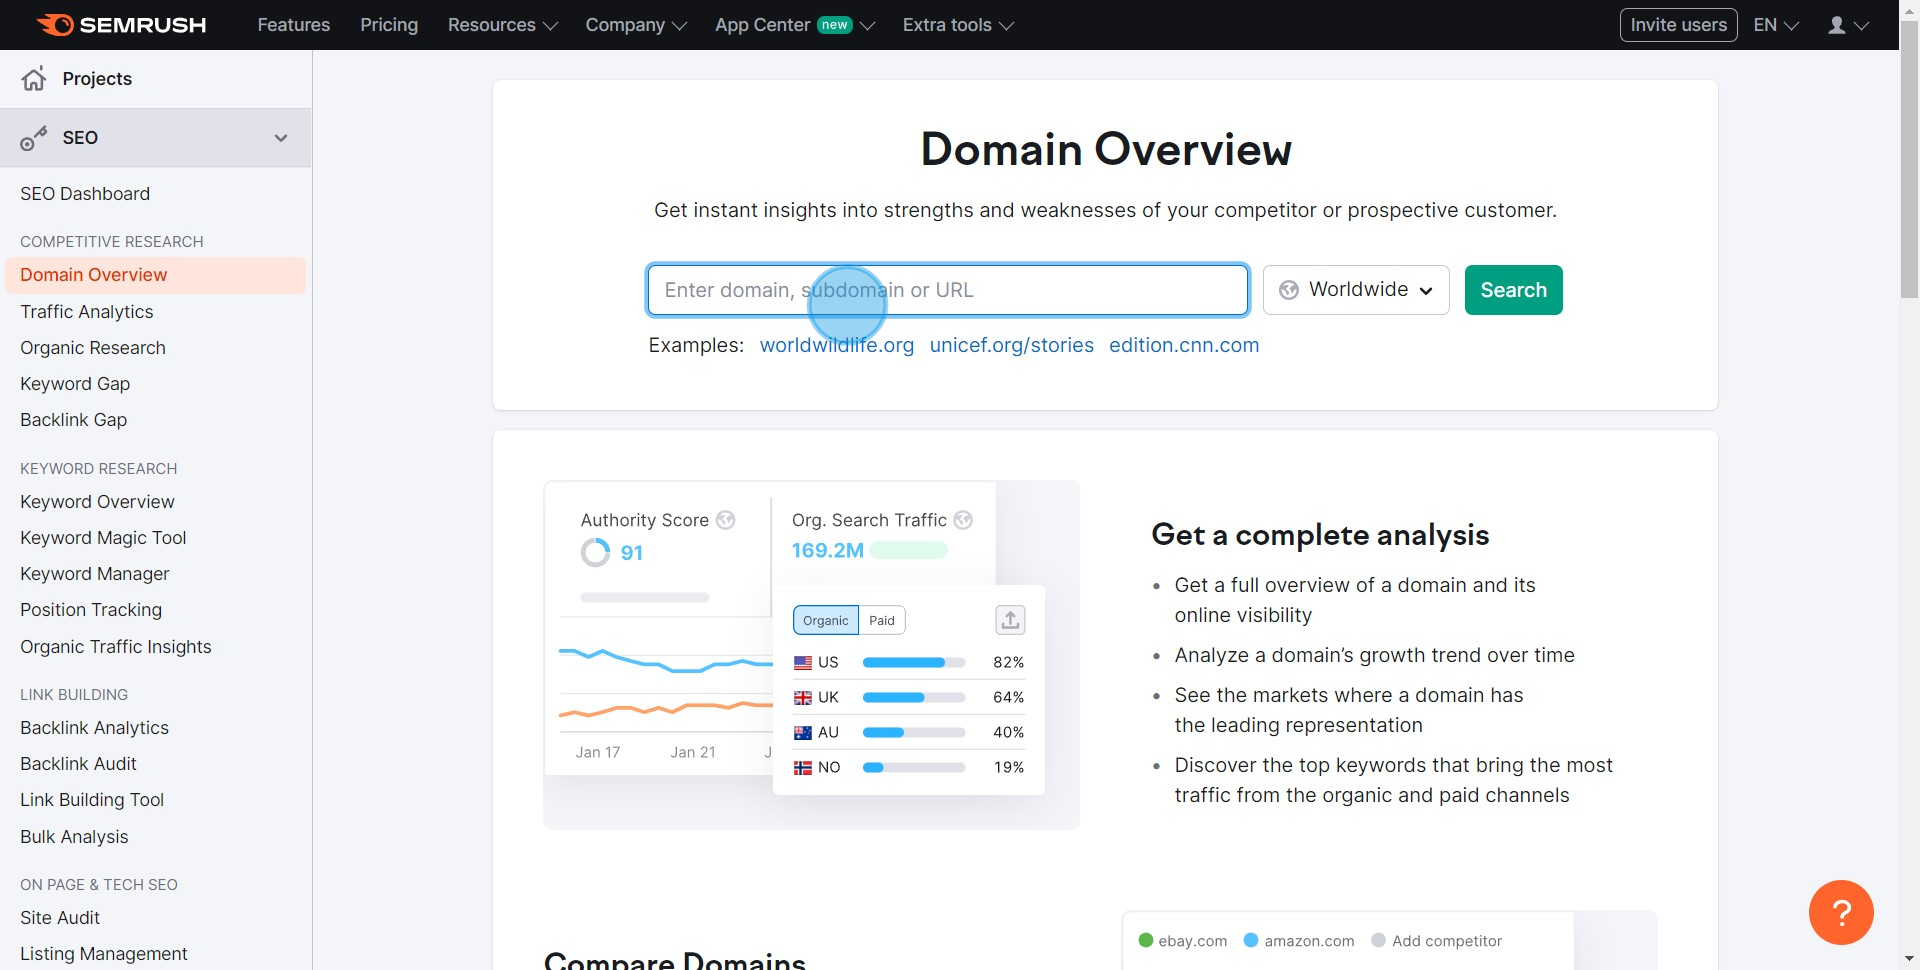This screenshot has width=1920, height=970.
Task: Select Domain Overview in sidebar
Action: pyautogui.click(x=155, y=275)
